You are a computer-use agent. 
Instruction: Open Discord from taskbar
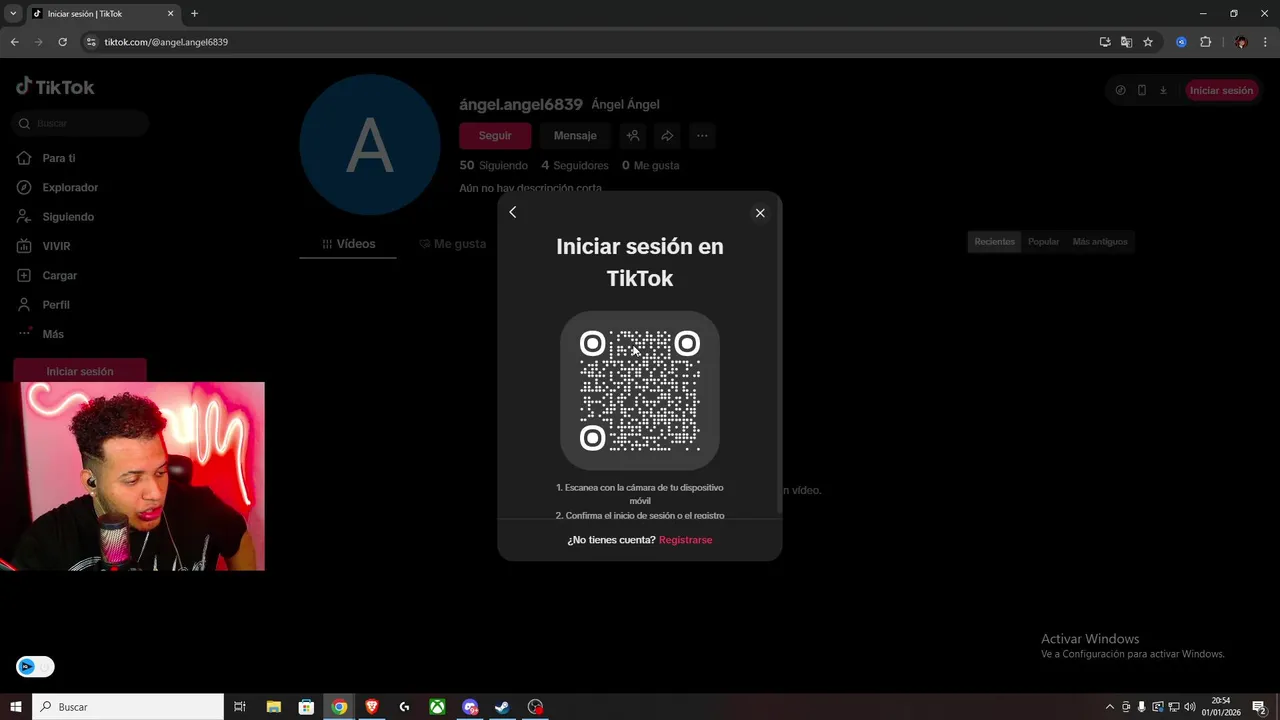tap(470, 707)
